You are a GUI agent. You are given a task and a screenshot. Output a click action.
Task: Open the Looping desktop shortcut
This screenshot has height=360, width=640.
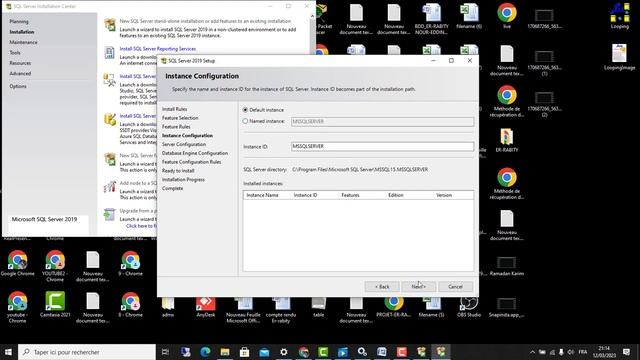[x=620, y=16]
